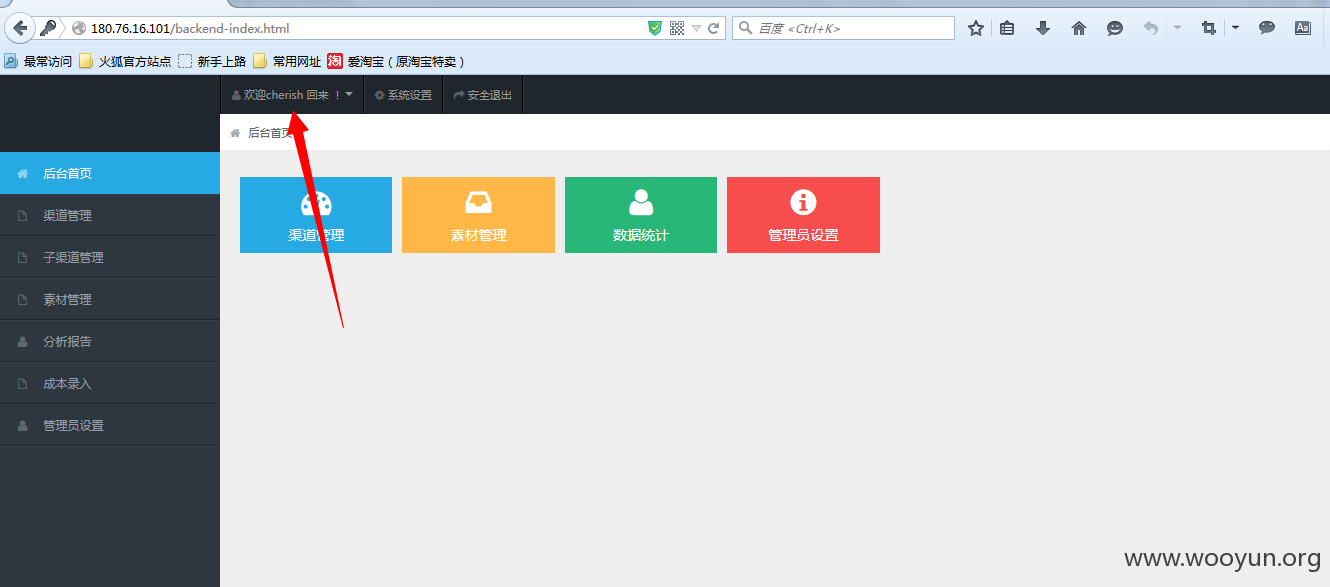Click the smiley chat bubble toolbar icon
Viewport: 1330px width, 587px height.
point(1115,28)
